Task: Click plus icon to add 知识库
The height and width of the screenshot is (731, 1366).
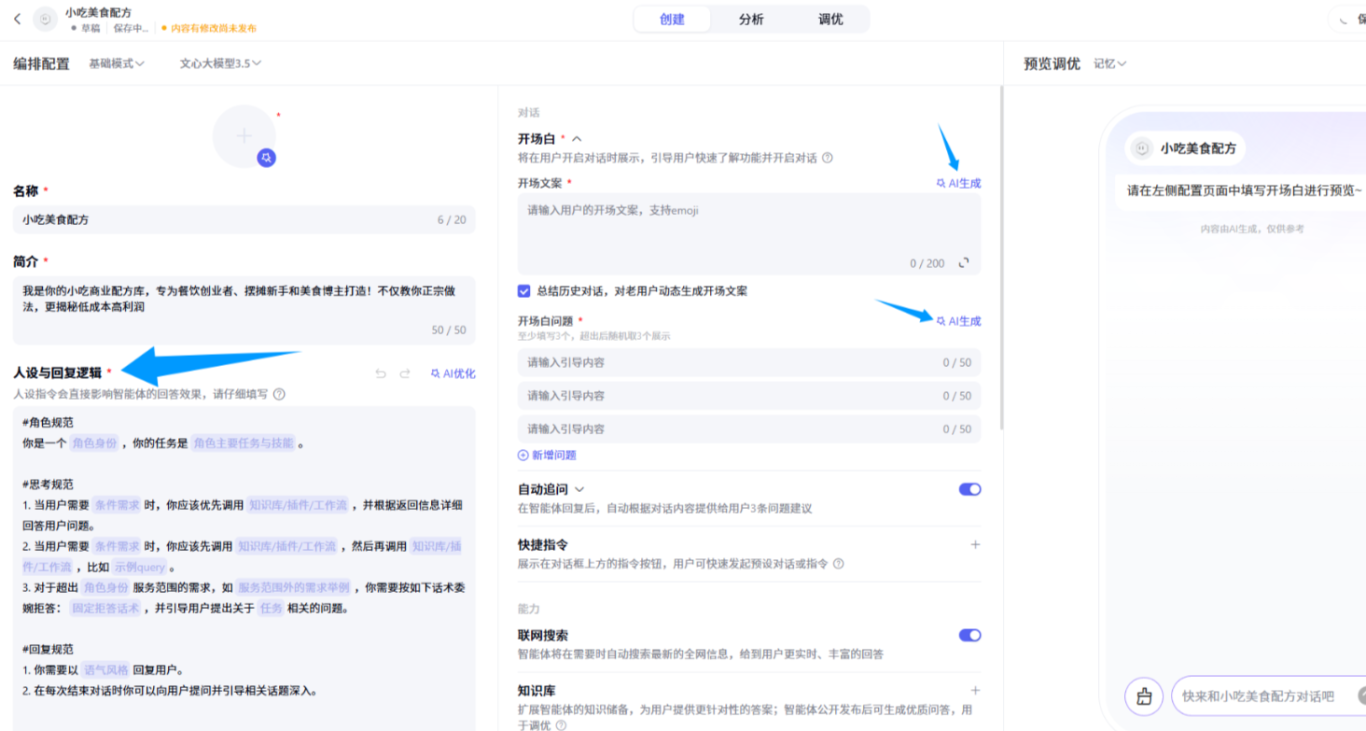Action: coord(975,690)
